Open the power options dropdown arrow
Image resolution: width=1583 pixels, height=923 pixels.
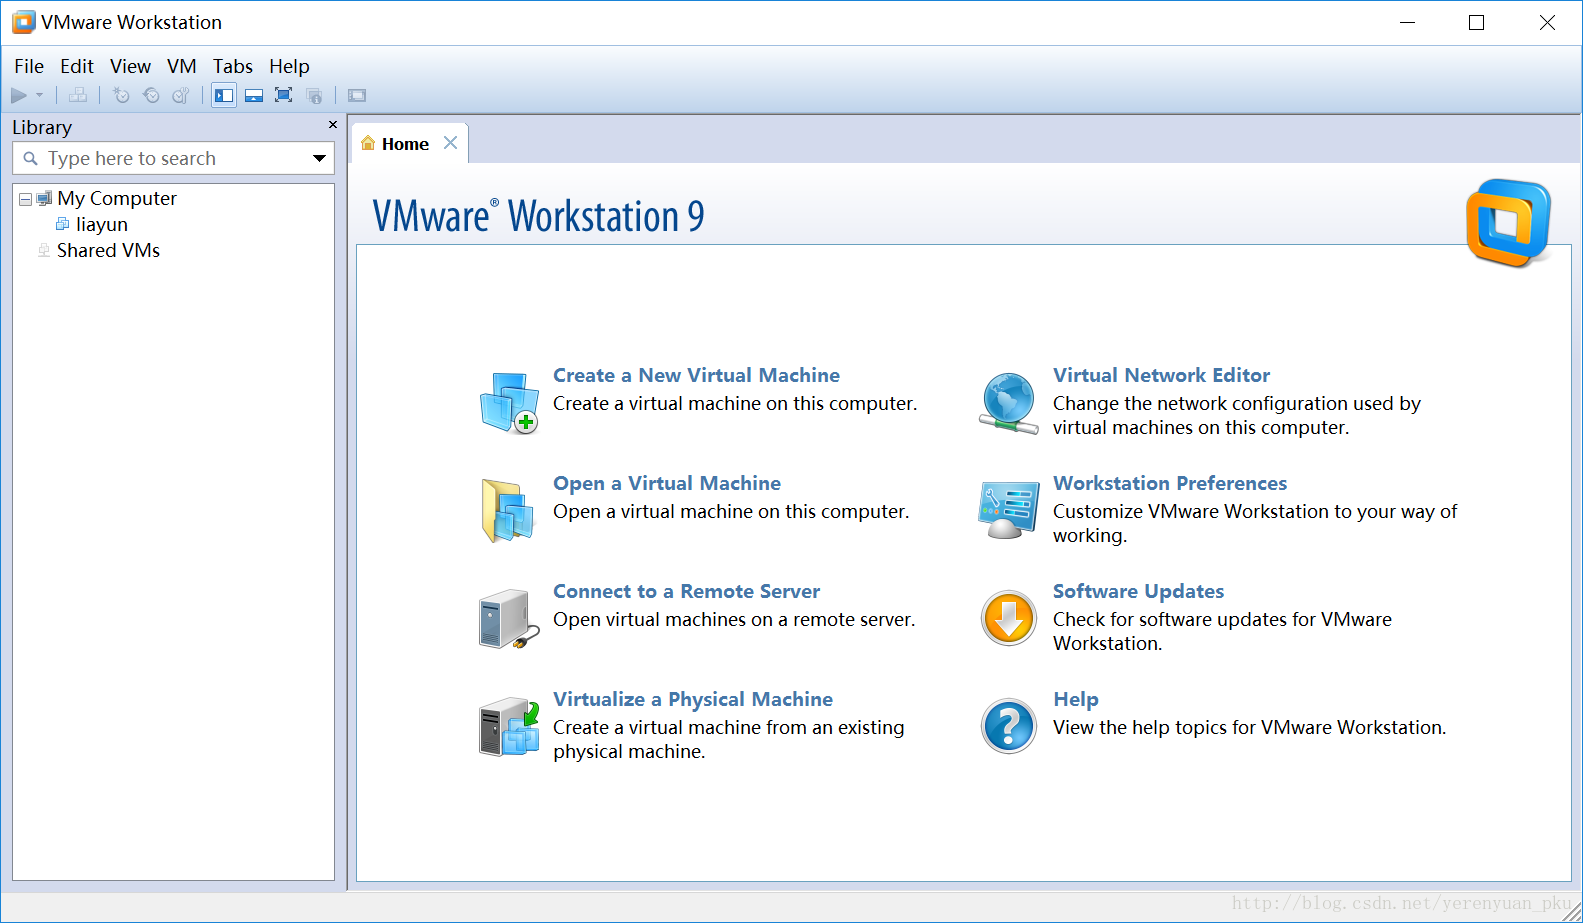pyautogui.click(x=40, y=95)
